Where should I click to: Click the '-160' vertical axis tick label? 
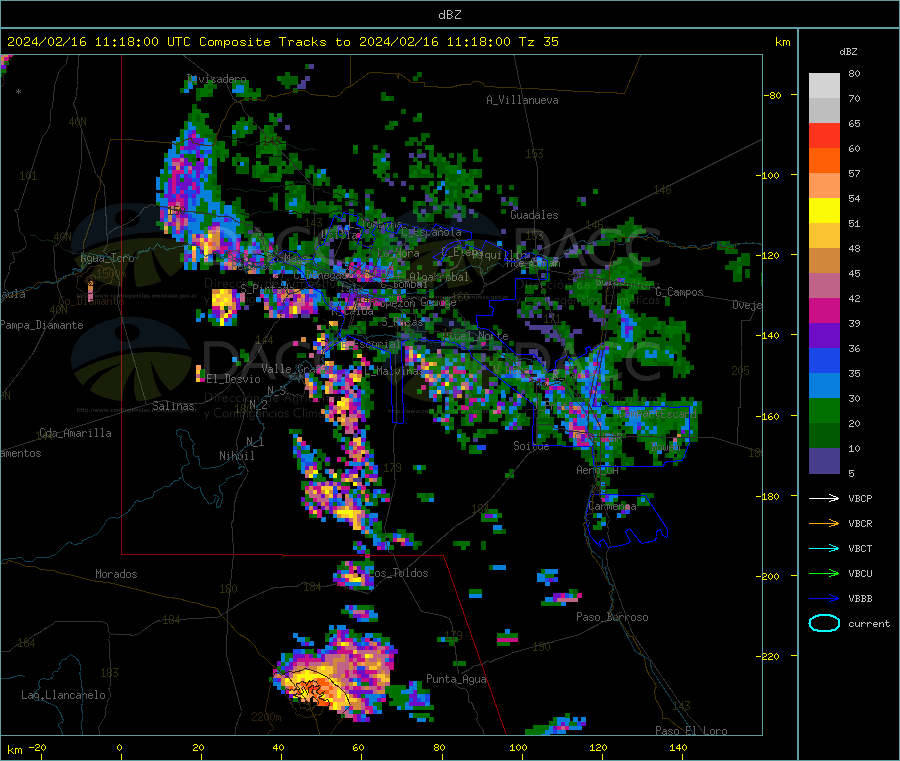[767, 416]
